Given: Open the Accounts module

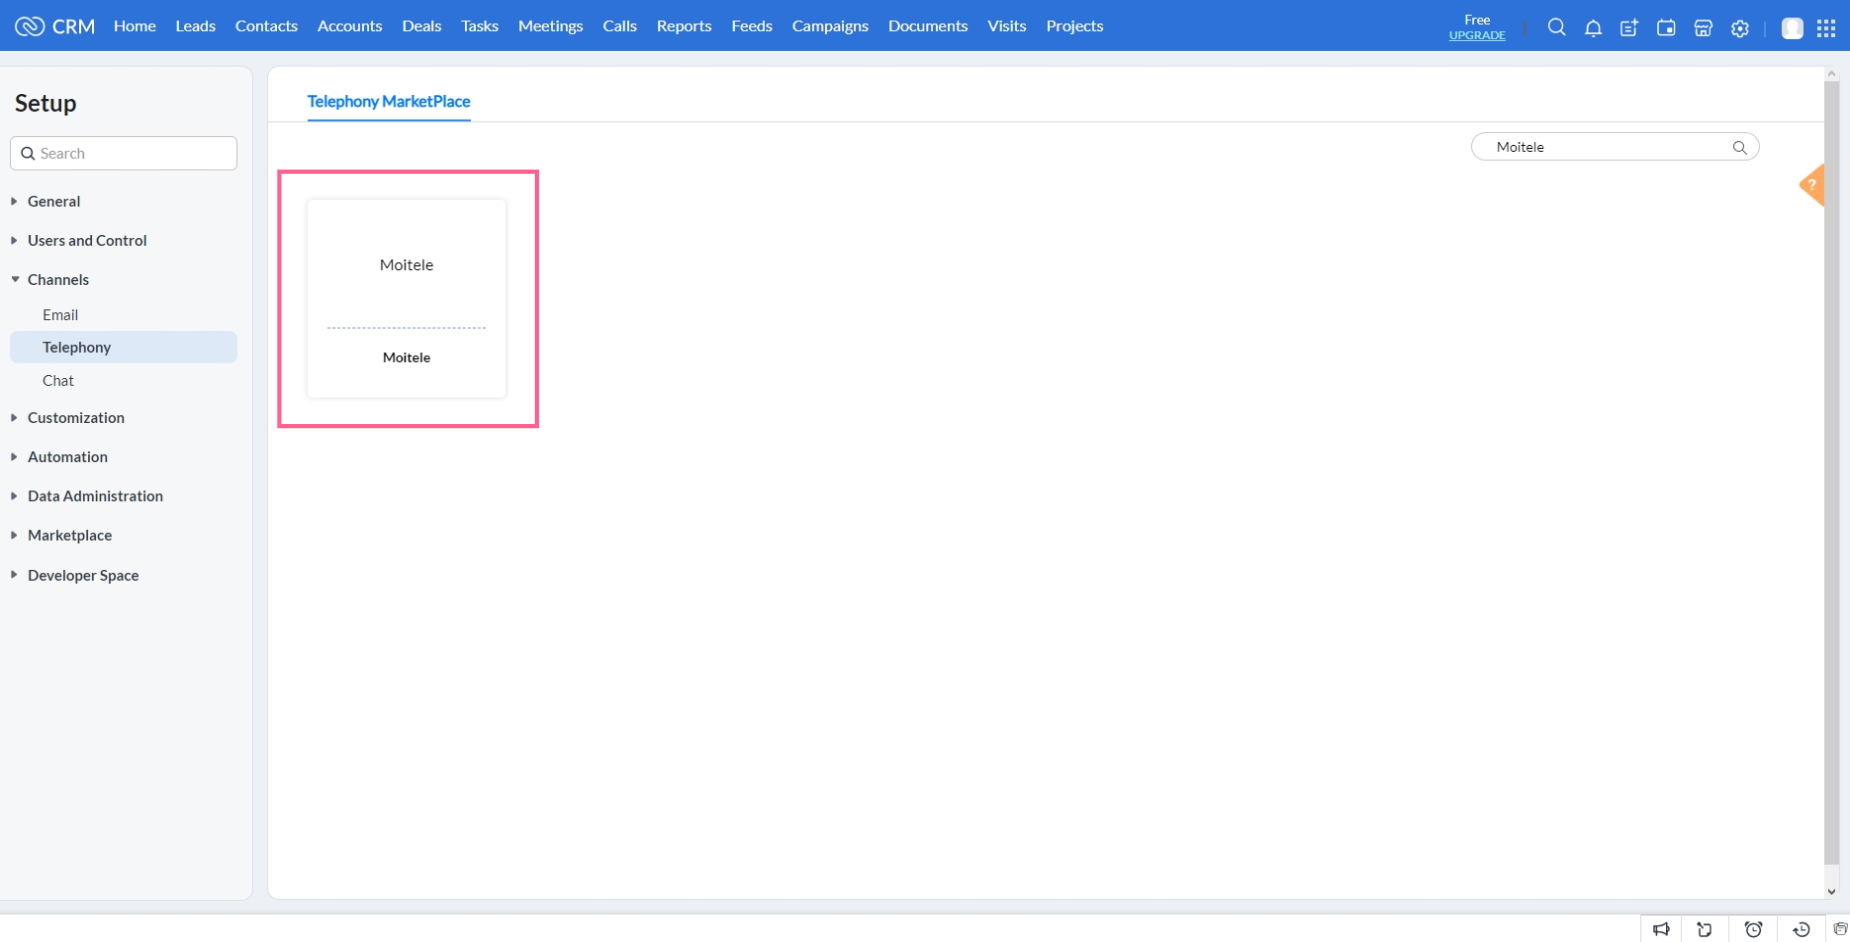Looking at the screenshot, I should pyautogui.click(x=350, y=26).
